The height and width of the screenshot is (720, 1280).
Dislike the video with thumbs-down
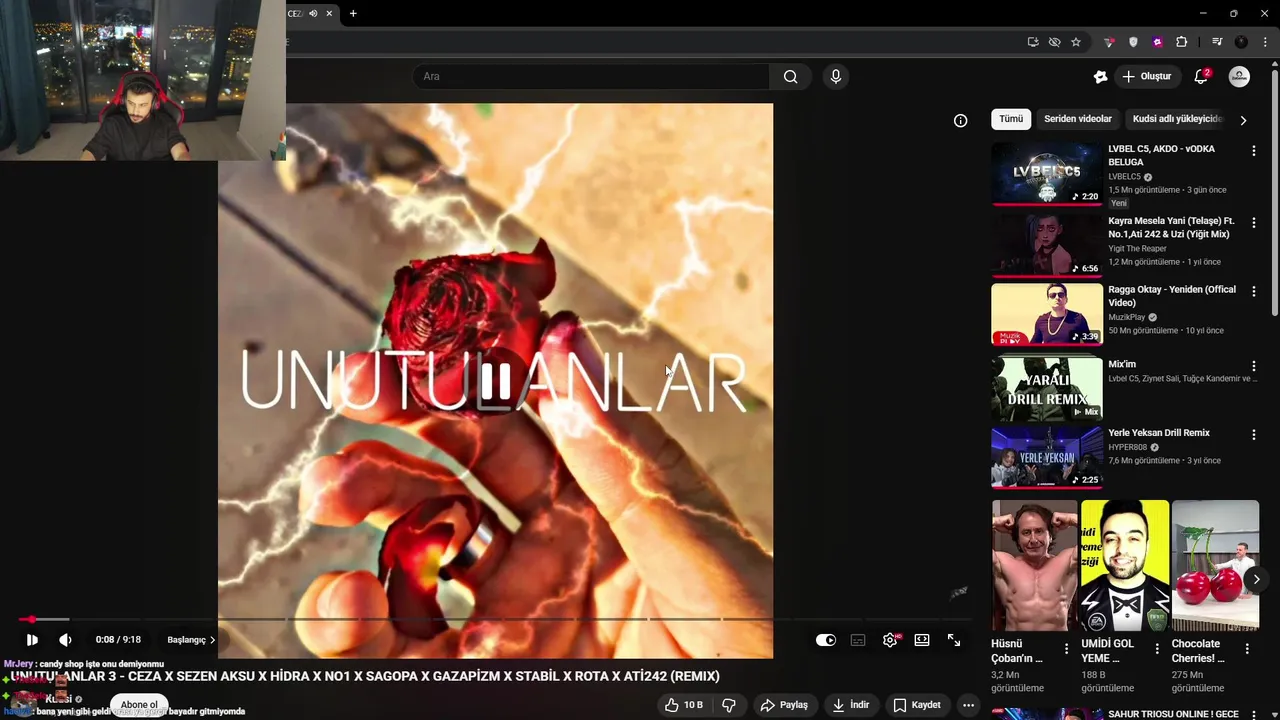(728, 705)
